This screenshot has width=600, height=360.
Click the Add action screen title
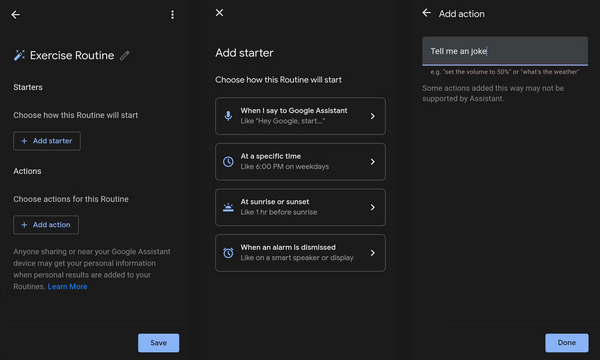[x=461, y=14]
